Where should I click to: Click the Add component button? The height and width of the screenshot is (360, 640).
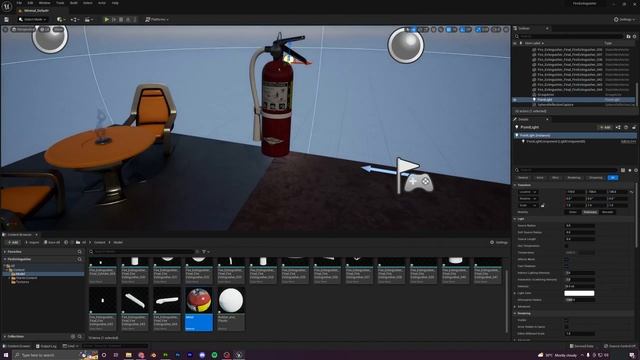605,127
